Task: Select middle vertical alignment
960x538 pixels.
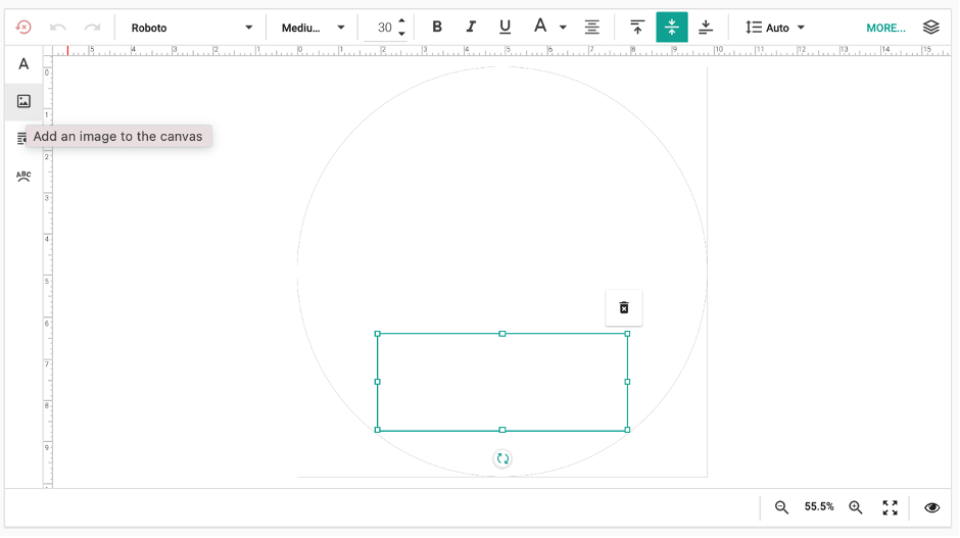Action: coord(672,27)
